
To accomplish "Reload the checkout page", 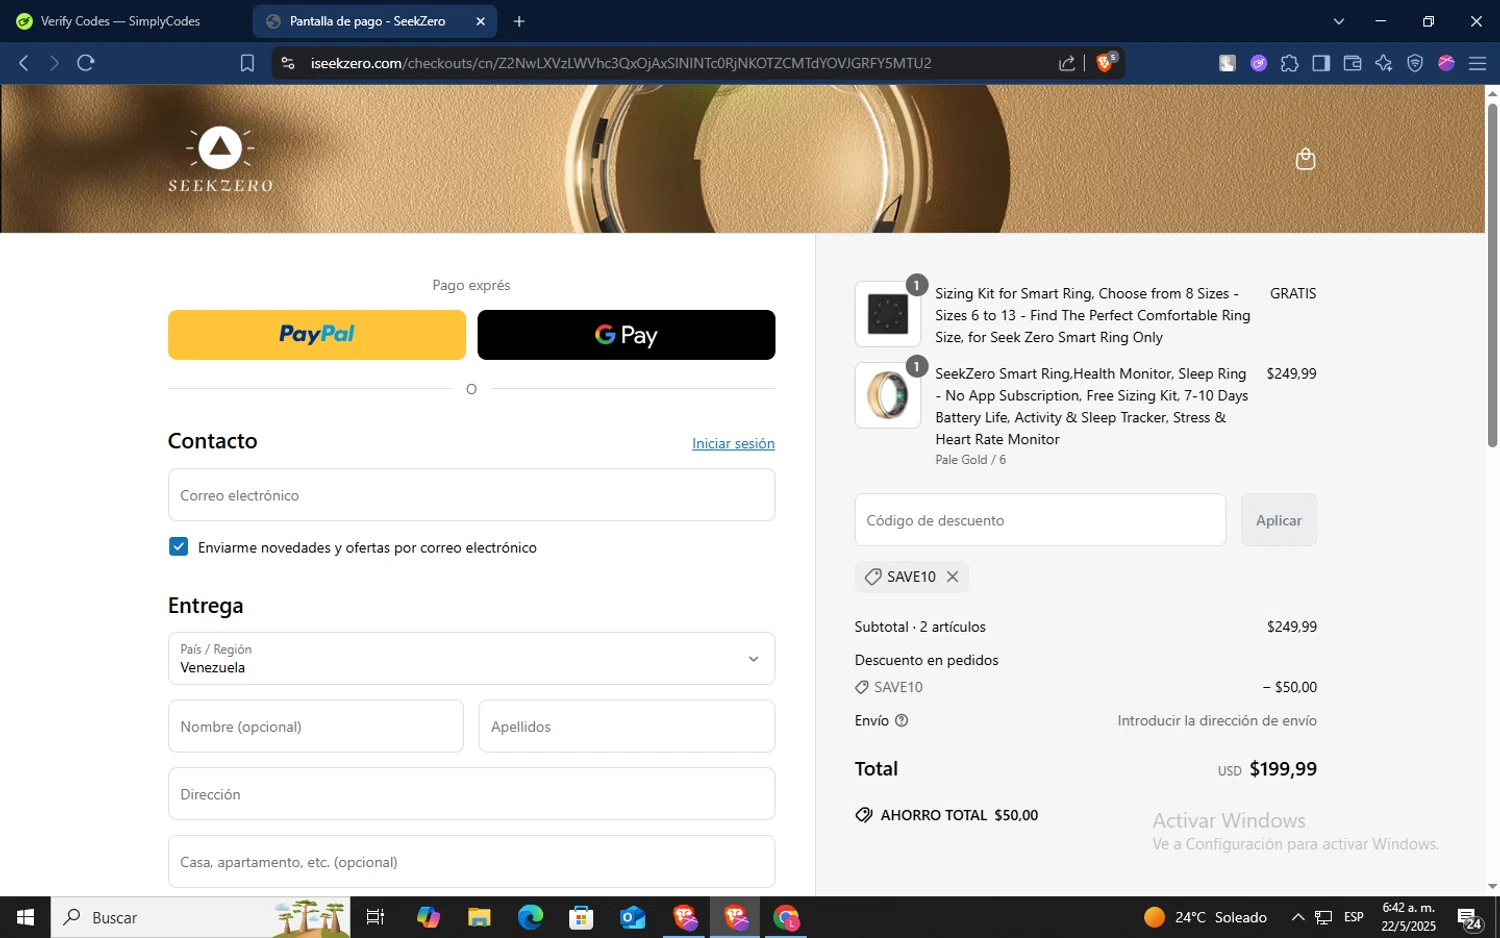I will pyautogui.click(x=86, y=63).
